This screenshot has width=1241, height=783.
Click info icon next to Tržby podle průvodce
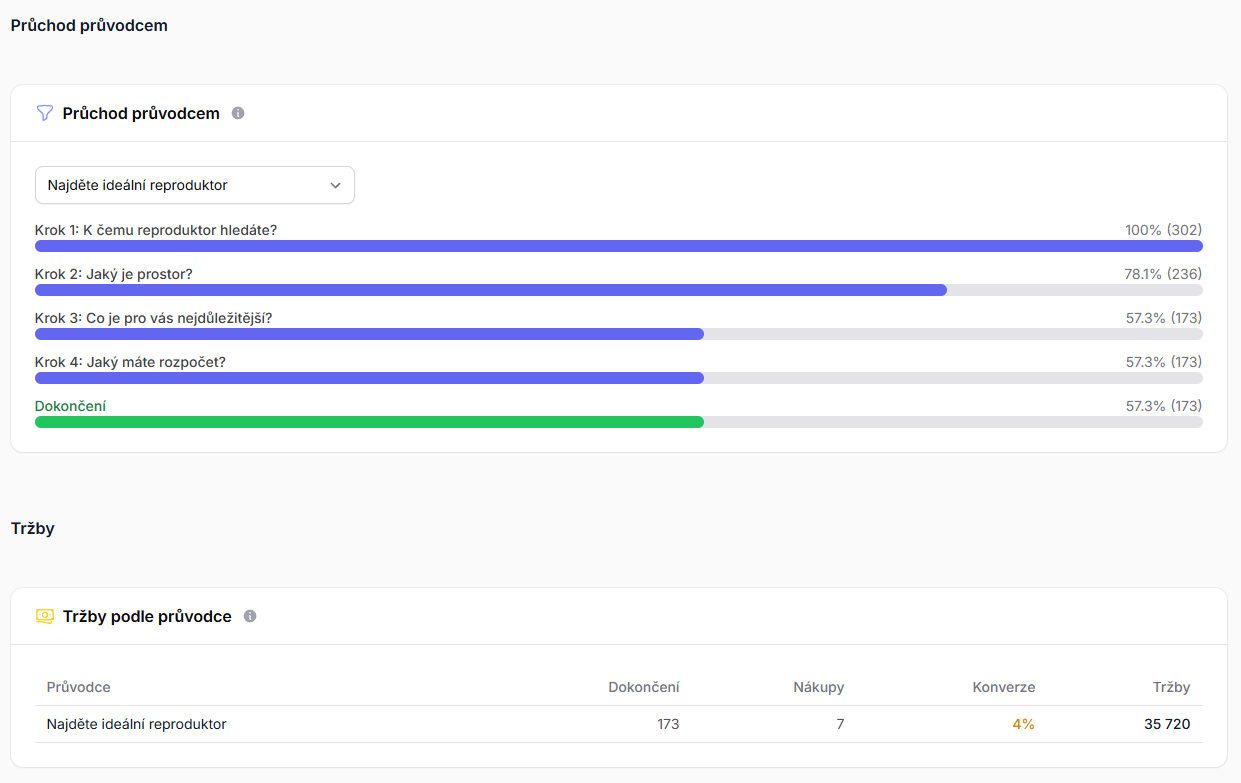[x=250, y=616]
